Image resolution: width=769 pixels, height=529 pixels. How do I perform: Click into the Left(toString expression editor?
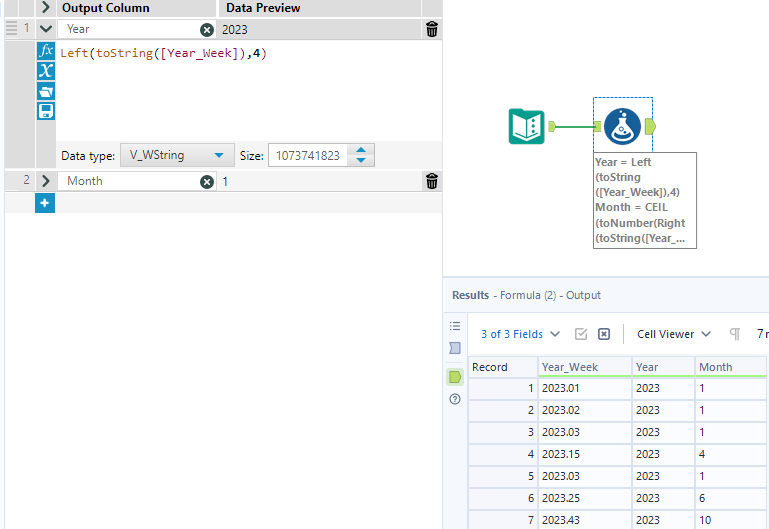pyautogui.click(x=248, y=91)
